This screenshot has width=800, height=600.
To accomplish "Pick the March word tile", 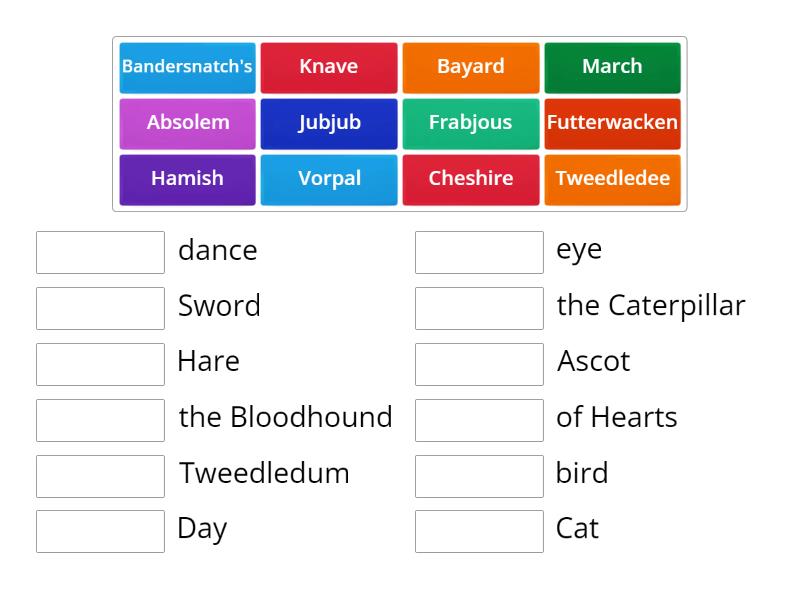I will (x=613, y=67).
